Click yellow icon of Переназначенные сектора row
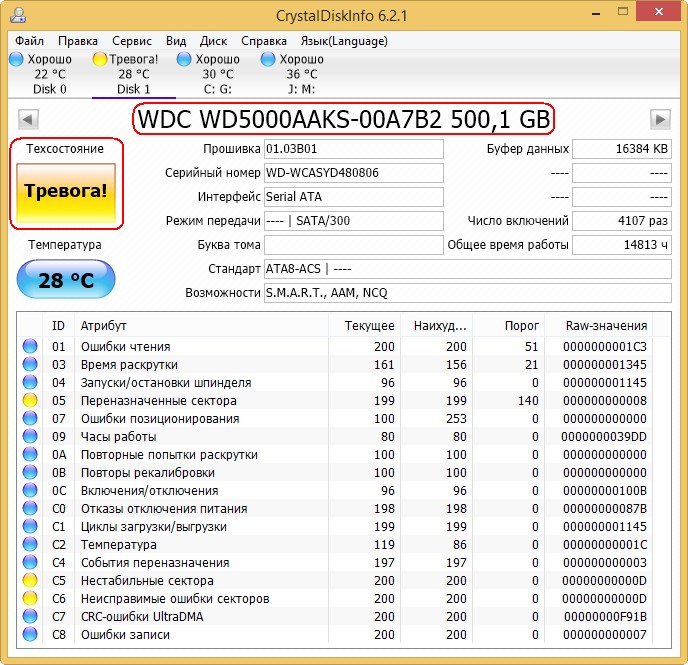Viewport: 688px width, 665px height. pos(30,400)
